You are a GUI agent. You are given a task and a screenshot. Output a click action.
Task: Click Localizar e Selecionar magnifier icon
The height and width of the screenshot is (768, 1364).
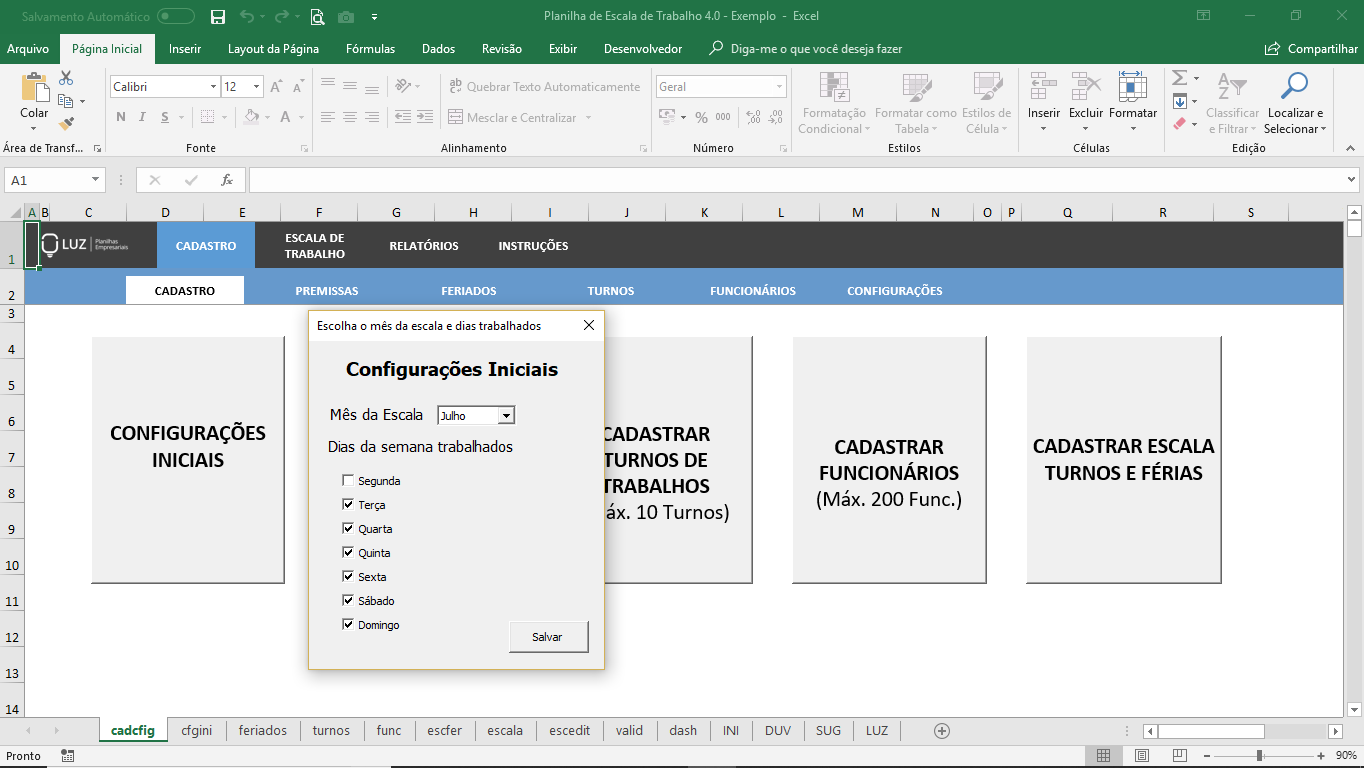[x=1294, y=87]
